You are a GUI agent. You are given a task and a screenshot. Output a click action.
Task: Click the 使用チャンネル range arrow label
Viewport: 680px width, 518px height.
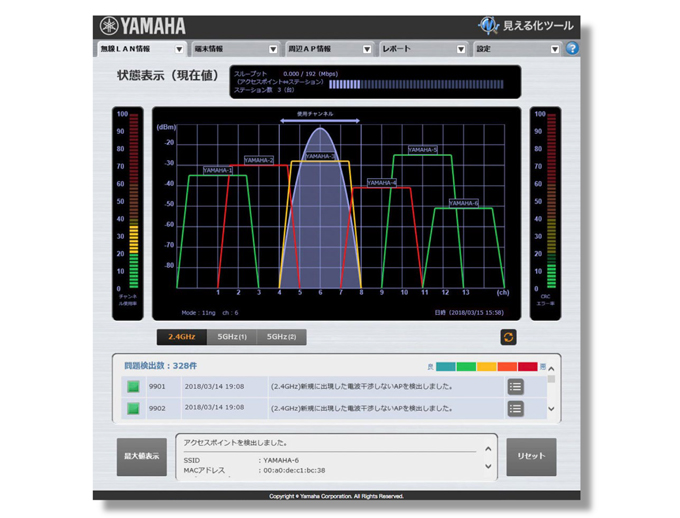click(x=320, y=117)
